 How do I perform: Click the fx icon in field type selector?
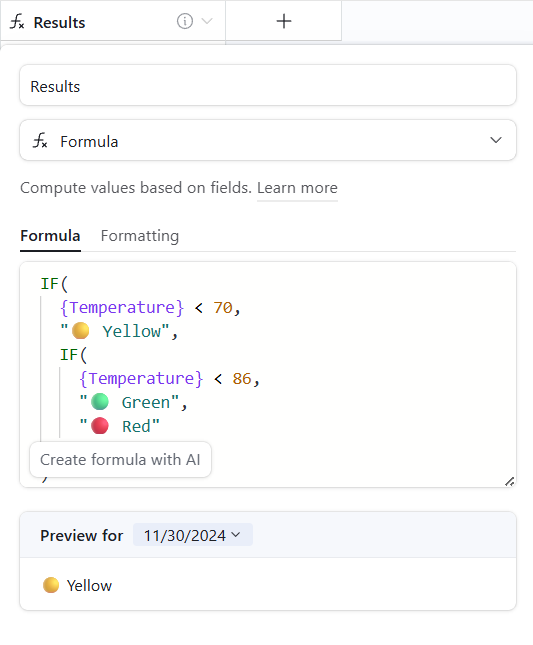point(40,141)
